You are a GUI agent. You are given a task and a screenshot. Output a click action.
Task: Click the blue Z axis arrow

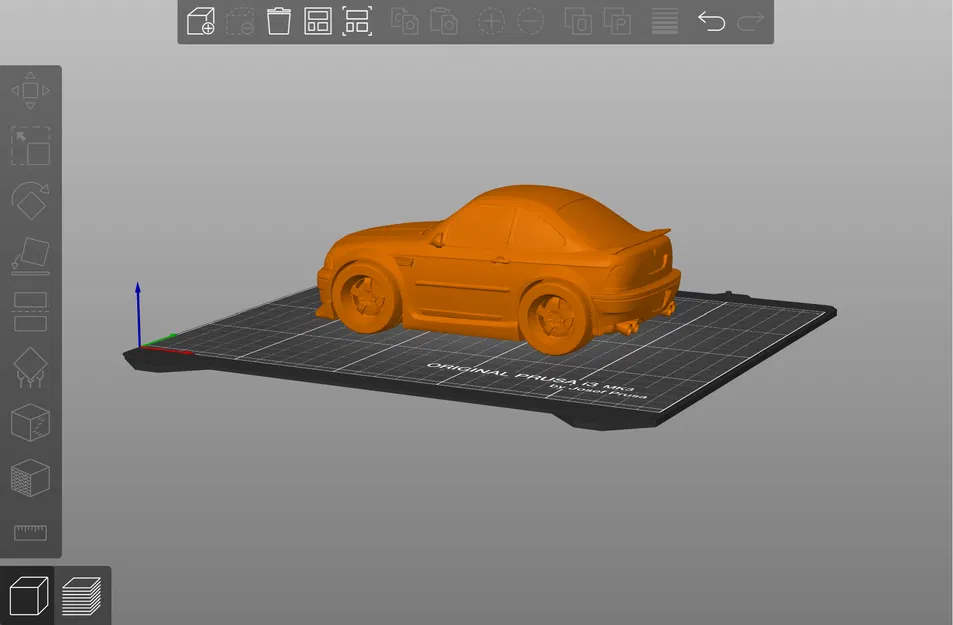138,300
